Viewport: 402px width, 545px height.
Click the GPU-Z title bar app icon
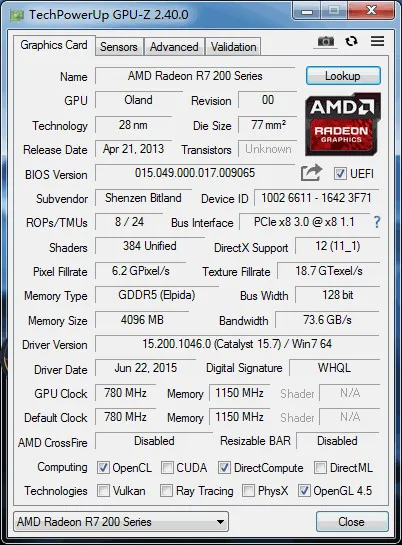coord(17,15)
